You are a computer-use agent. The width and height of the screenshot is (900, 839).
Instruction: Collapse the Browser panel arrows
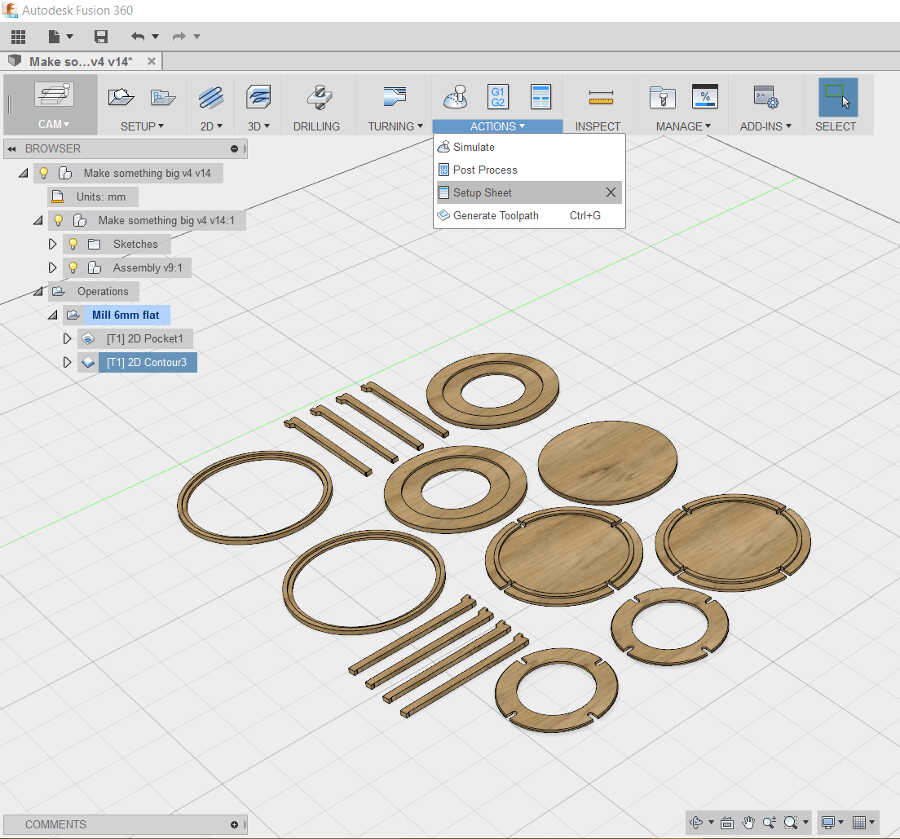11,149
